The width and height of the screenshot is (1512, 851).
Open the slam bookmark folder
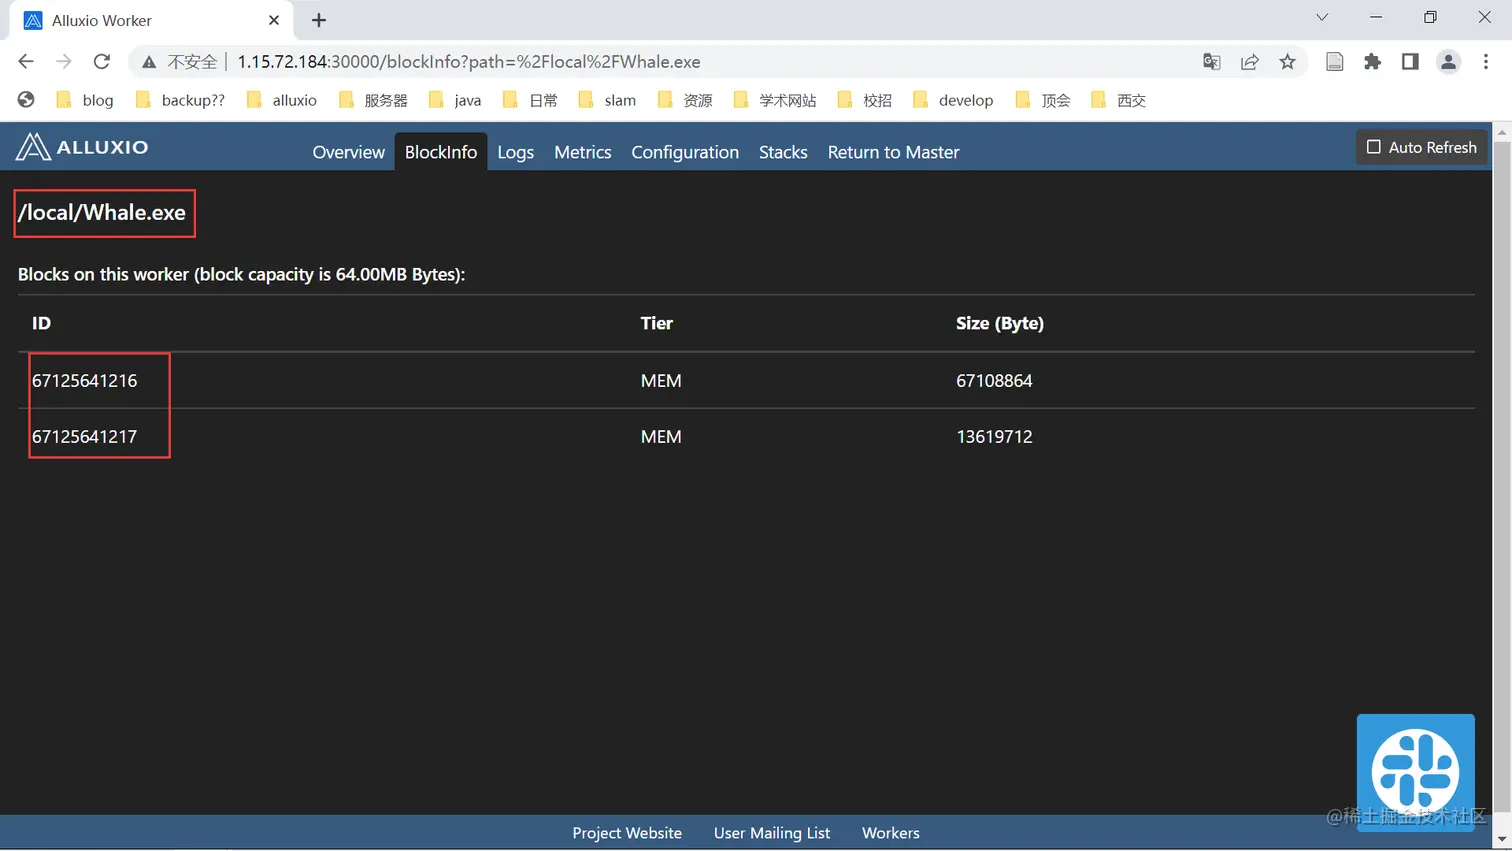tap(607, 100)
